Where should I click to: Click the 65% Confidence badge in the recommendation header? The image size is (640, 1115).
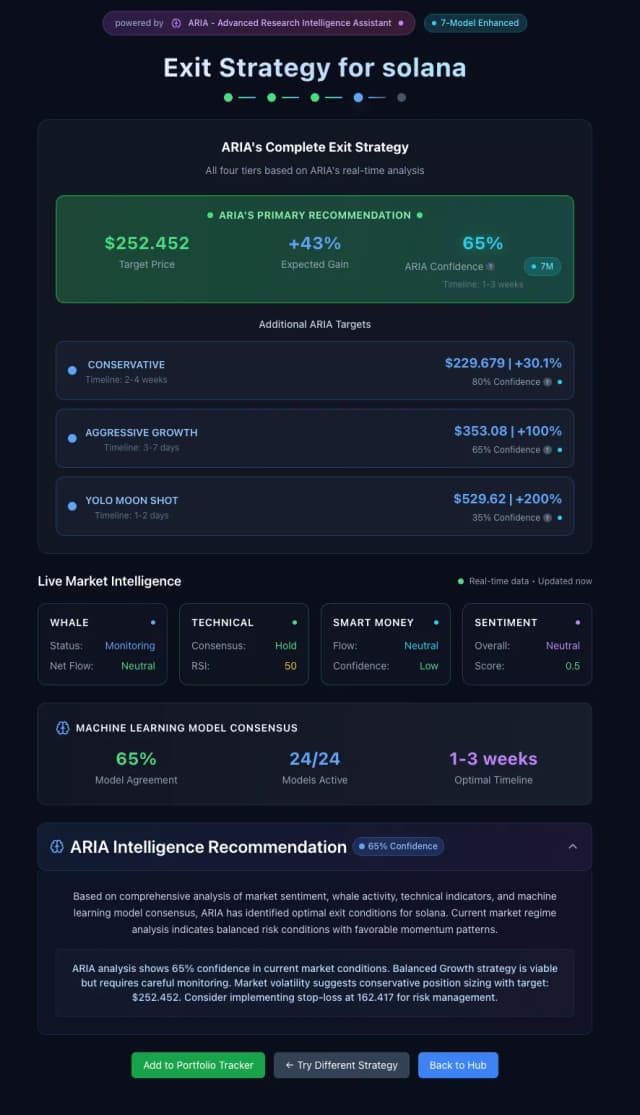pyautogui.click(x=398, y=846)
